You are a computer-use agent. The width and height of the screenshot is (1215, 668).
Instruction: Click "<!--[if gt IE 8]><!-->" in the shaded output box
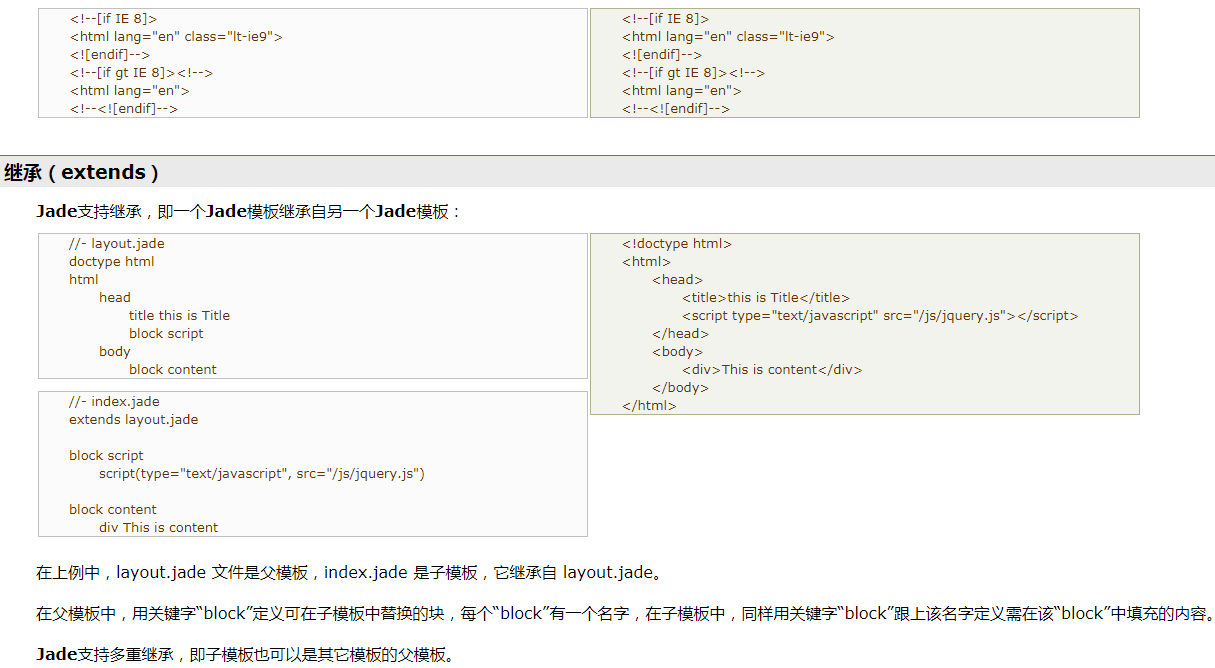click(x=693, y=72)
